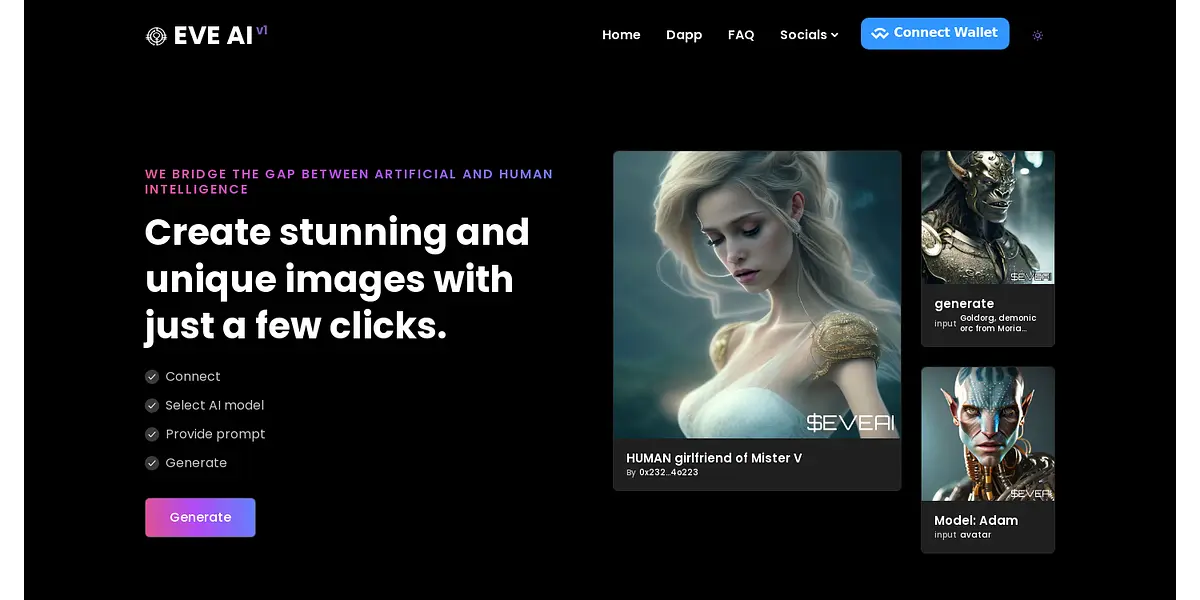Open the Goldorg demonic orc thumbnail
Viewport: 1200px width, 600px height.
click(x=987, y=217)
